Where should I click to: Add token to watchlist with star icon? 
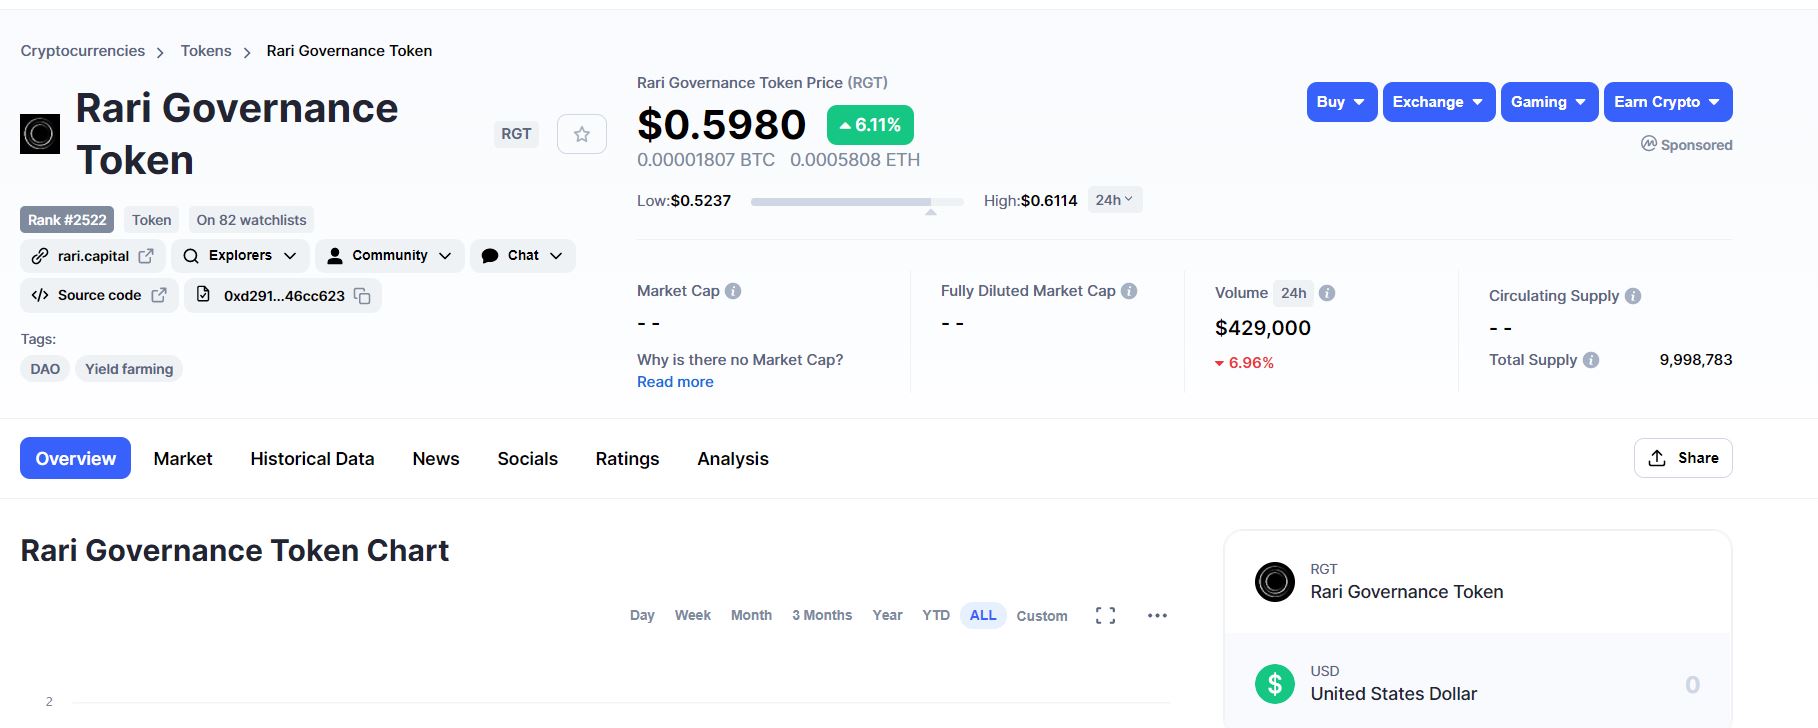click(581, 134)
